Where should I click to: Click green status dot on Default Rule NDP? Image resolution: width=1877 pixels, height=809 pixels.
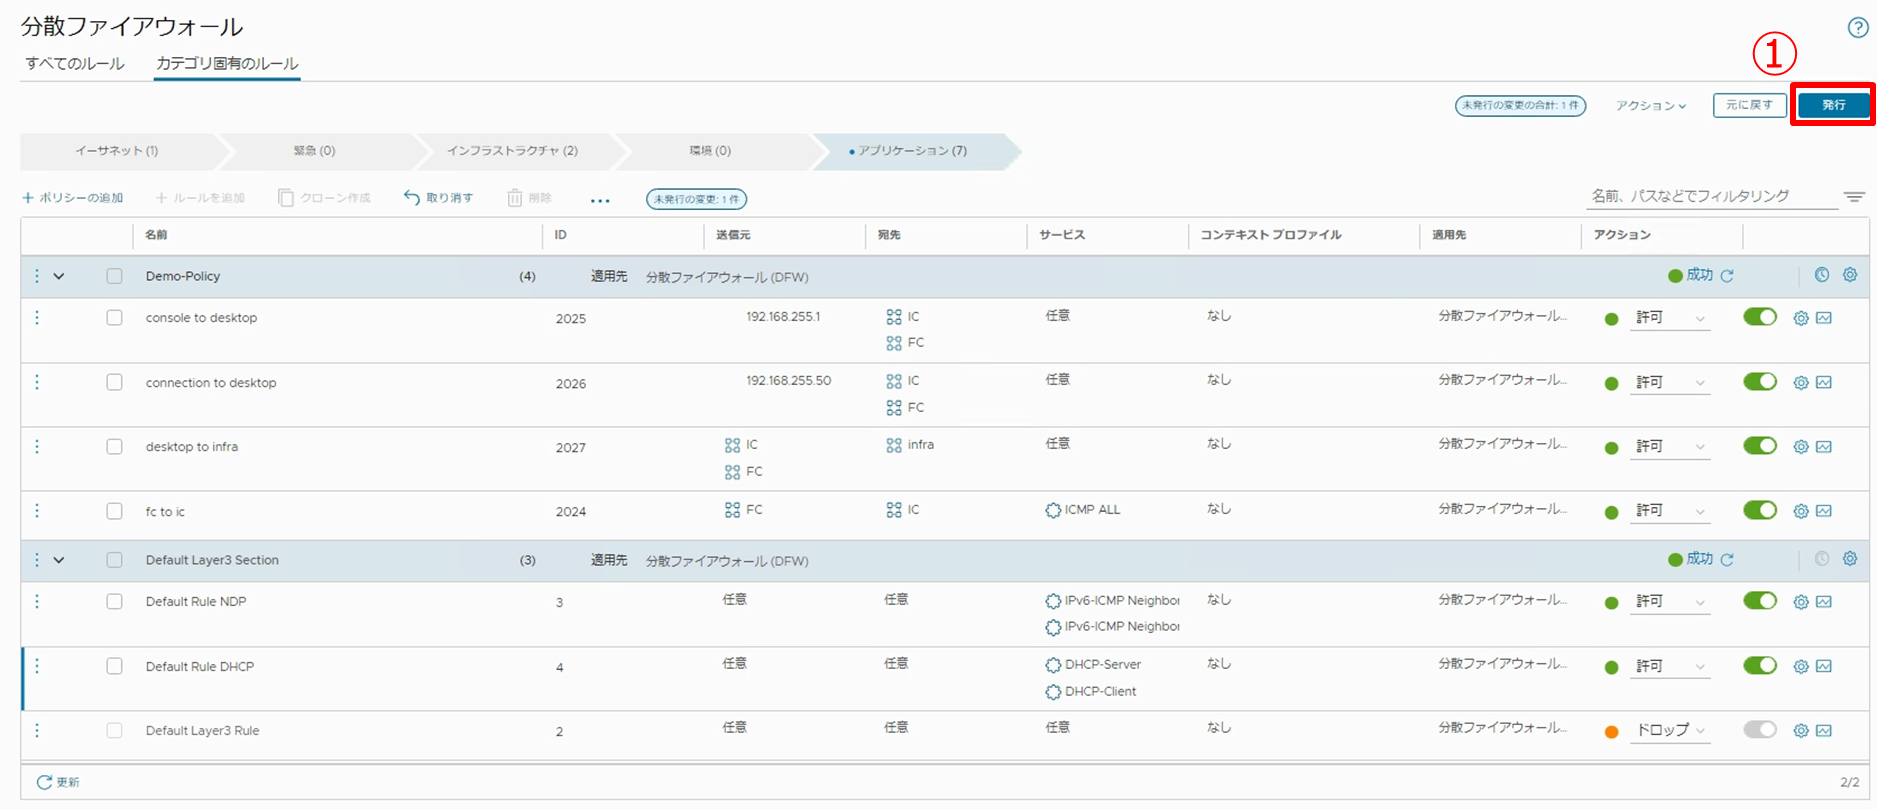1611,603
